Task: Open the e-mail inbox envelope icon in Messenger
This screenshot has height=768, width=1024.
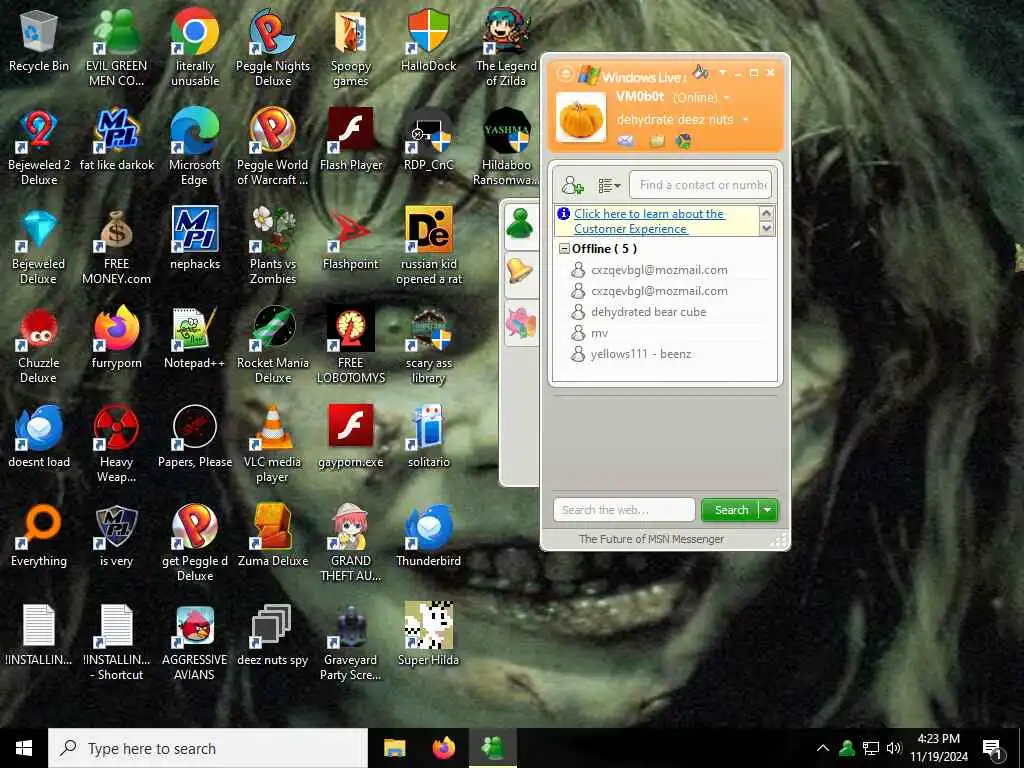Action: pyautogui.click(x=626, y=140)
